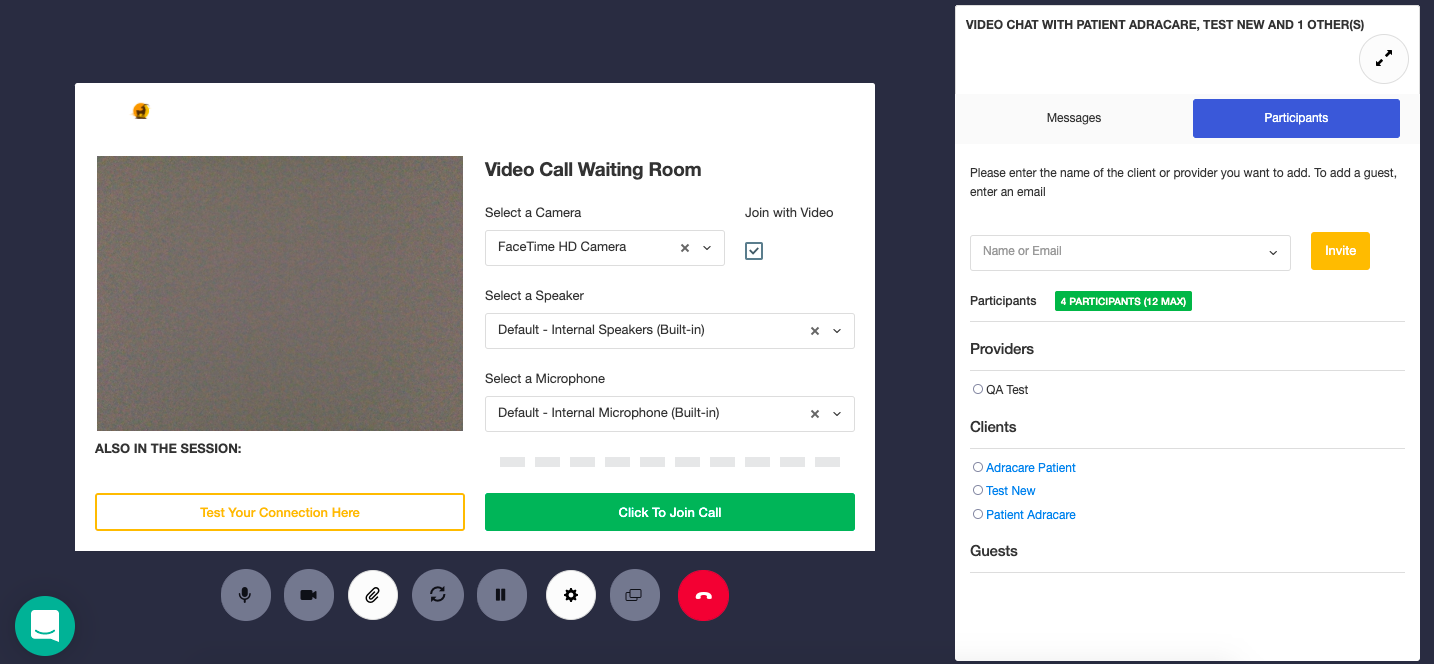Screen dimensions: 1434x664
Task: Uncheck Join with Video checkbox
Action: pos(754,251)
